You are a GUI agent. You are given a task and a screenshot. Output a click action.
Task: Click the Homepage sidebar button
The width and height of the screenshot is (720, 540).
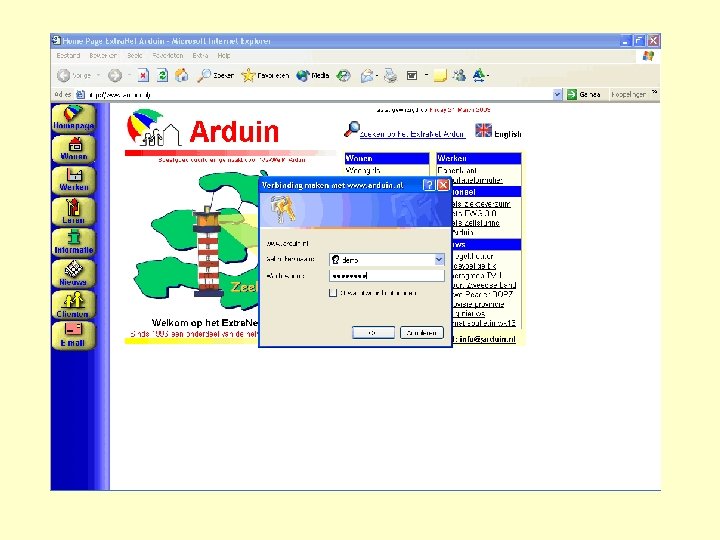tap(73, 118)
